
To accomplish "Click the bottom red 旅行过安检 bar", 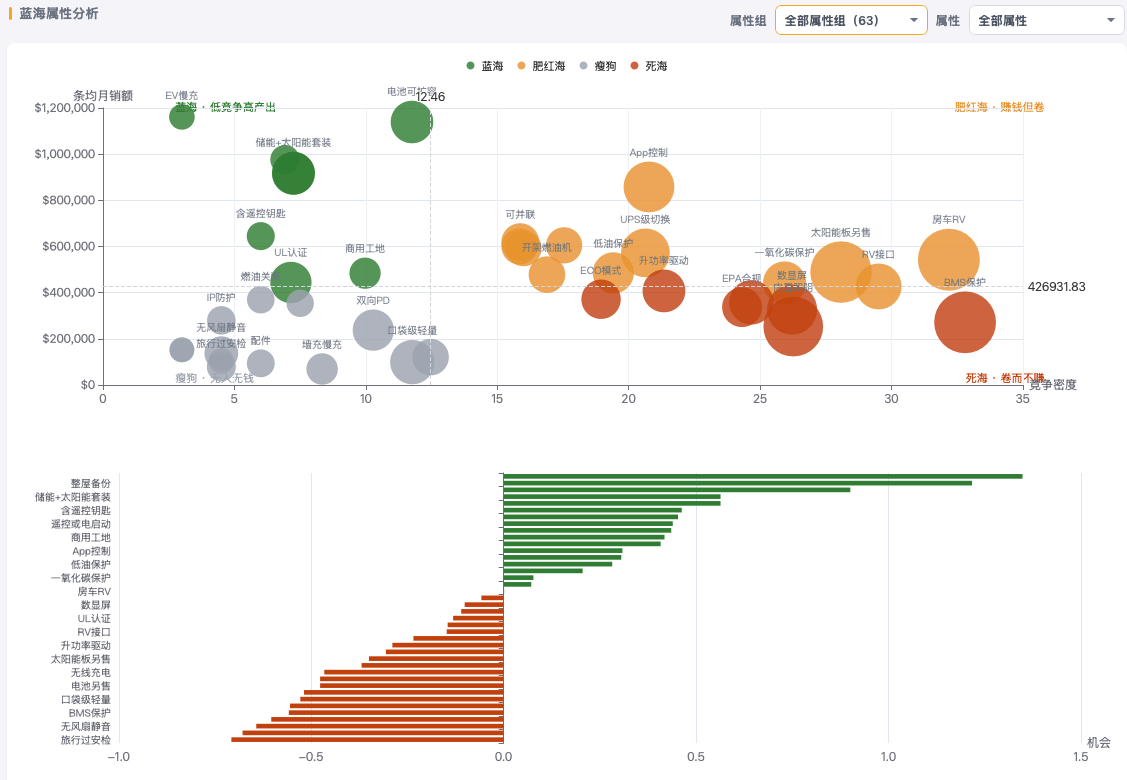I will [x=367, y=739].
